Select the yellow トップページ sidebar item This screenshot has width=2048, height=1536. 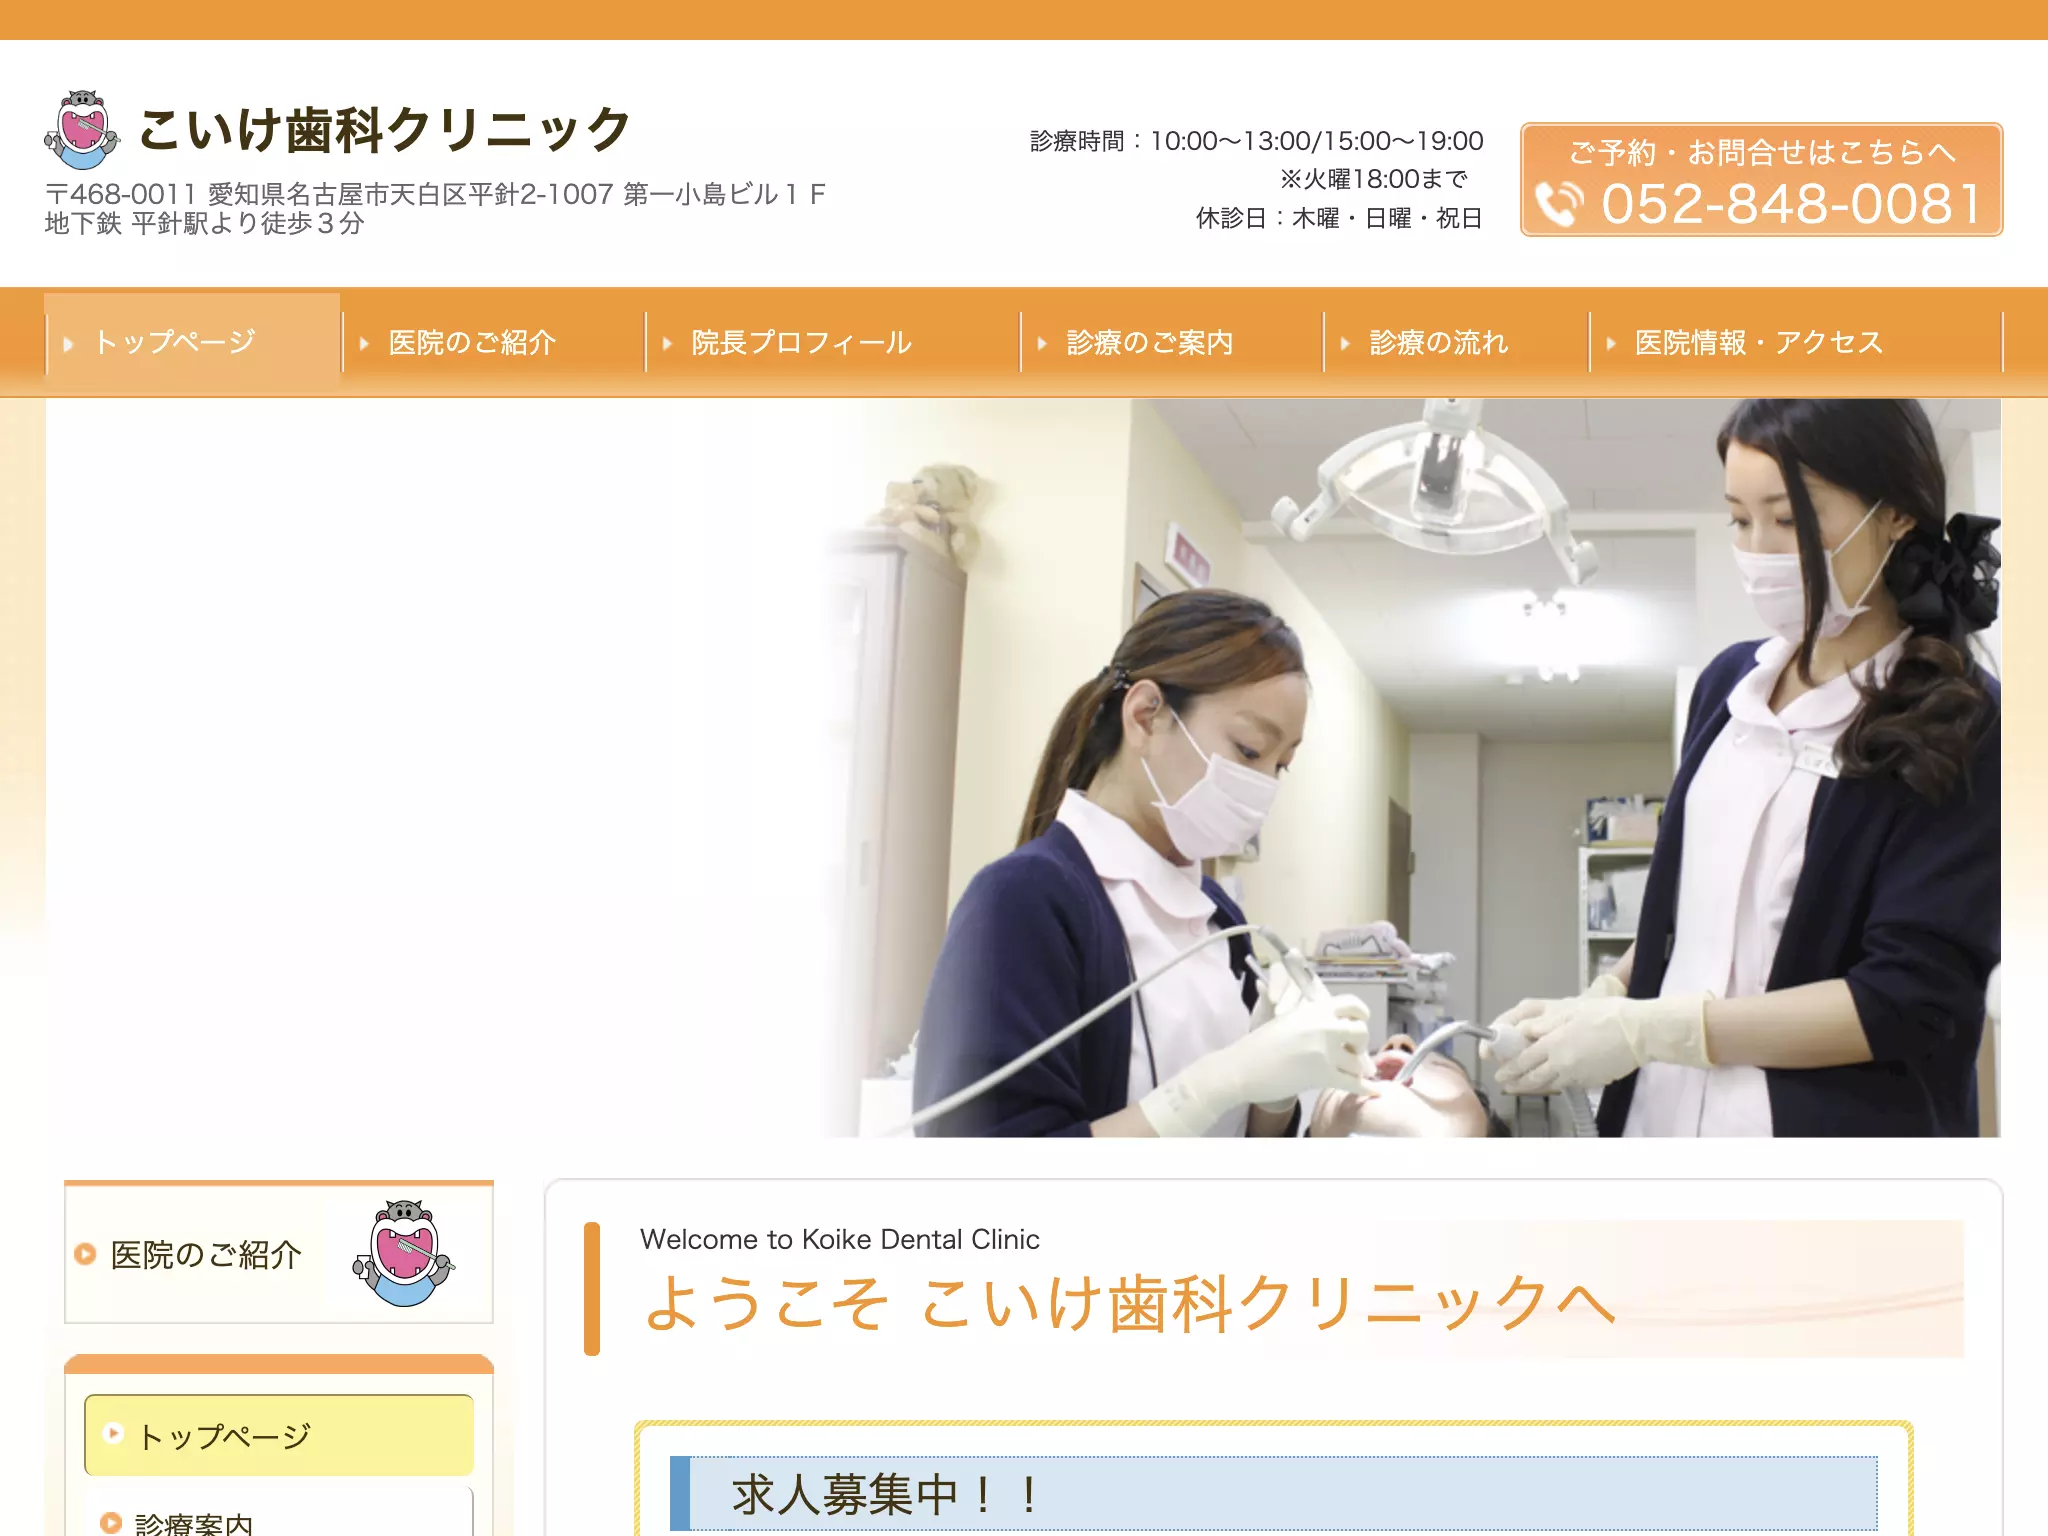279,1435
